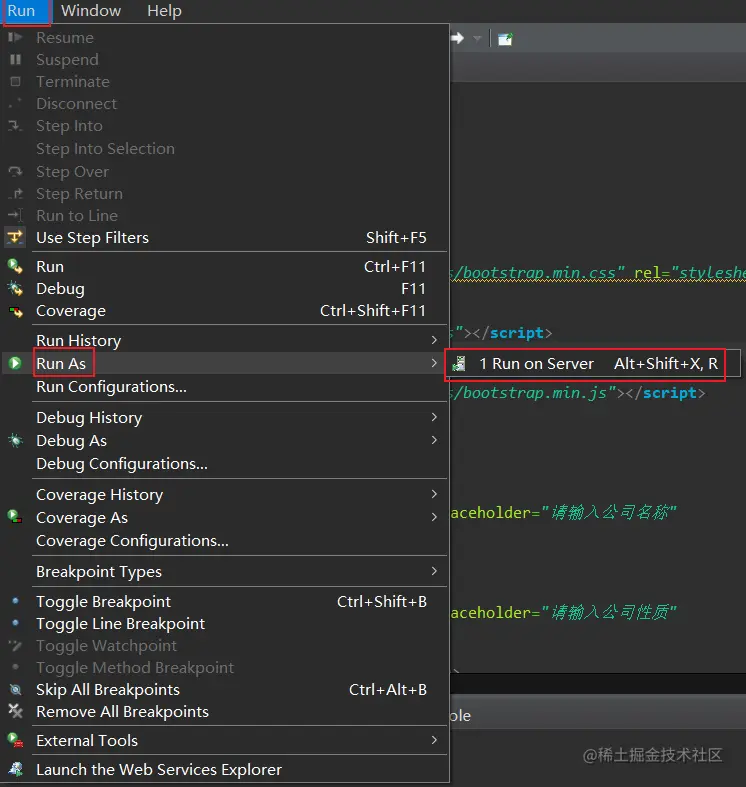The image size is (746, 787).
Task: Toggle Use Step Filters menu entry
Action: coord(226,237)
